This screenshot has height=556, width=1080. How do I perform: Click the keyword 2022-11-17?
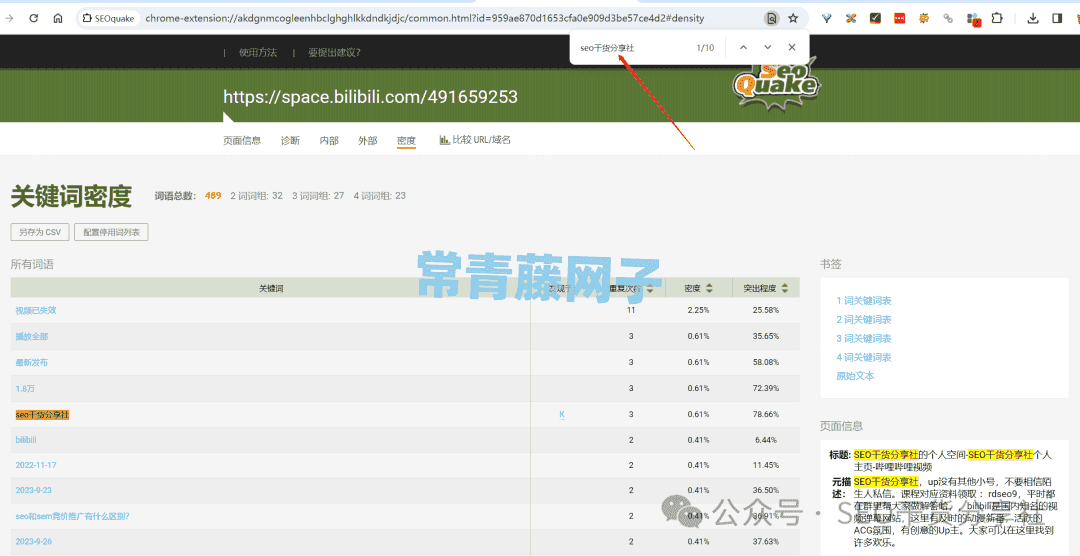click(36, 465)
